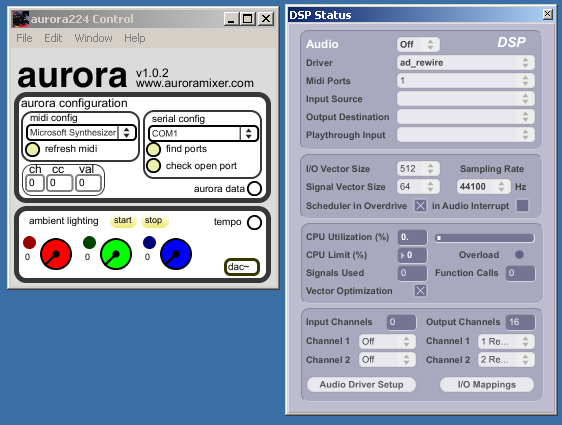Image resolution: width=562 pixels, height=425 pixels.
Task: Open the I/O Vector Size dropdown
Action: [418, 168]
